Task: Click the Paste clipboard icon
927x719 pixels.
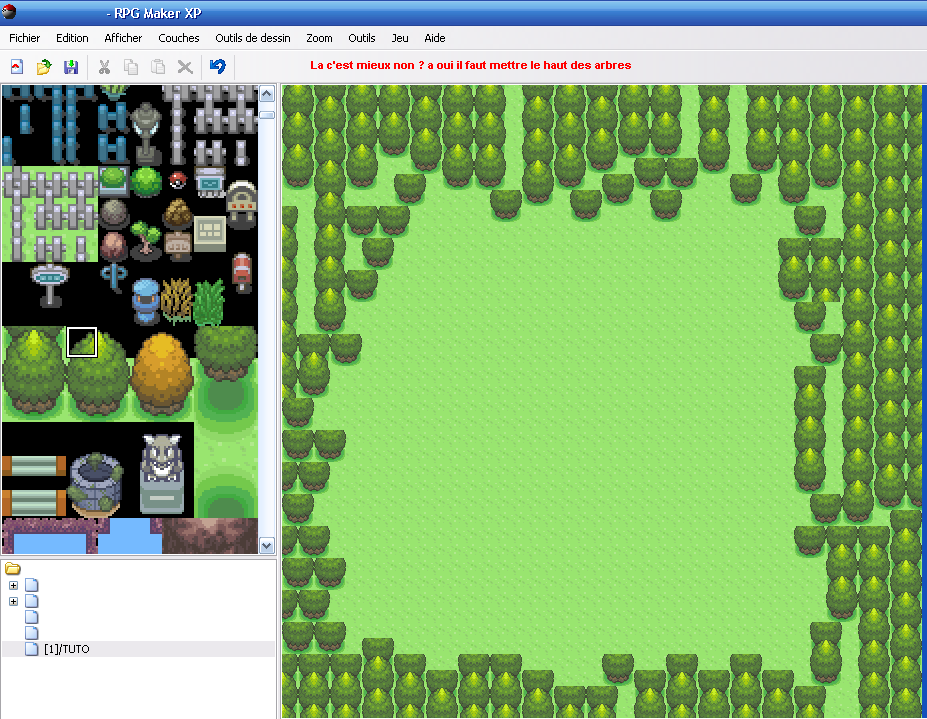Action: coord(158,67)
